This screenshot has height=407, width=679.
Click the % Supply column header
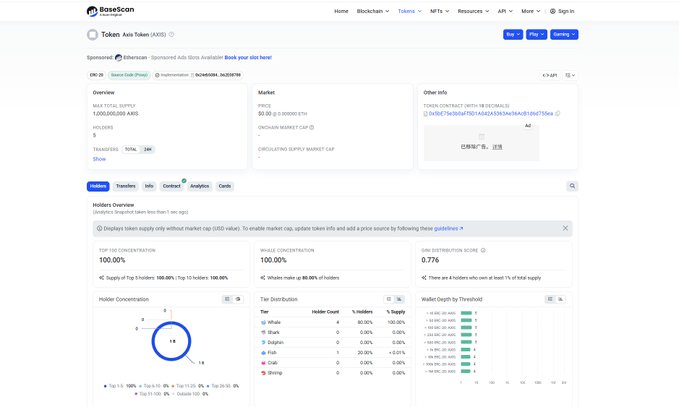[x=396, y=312]
